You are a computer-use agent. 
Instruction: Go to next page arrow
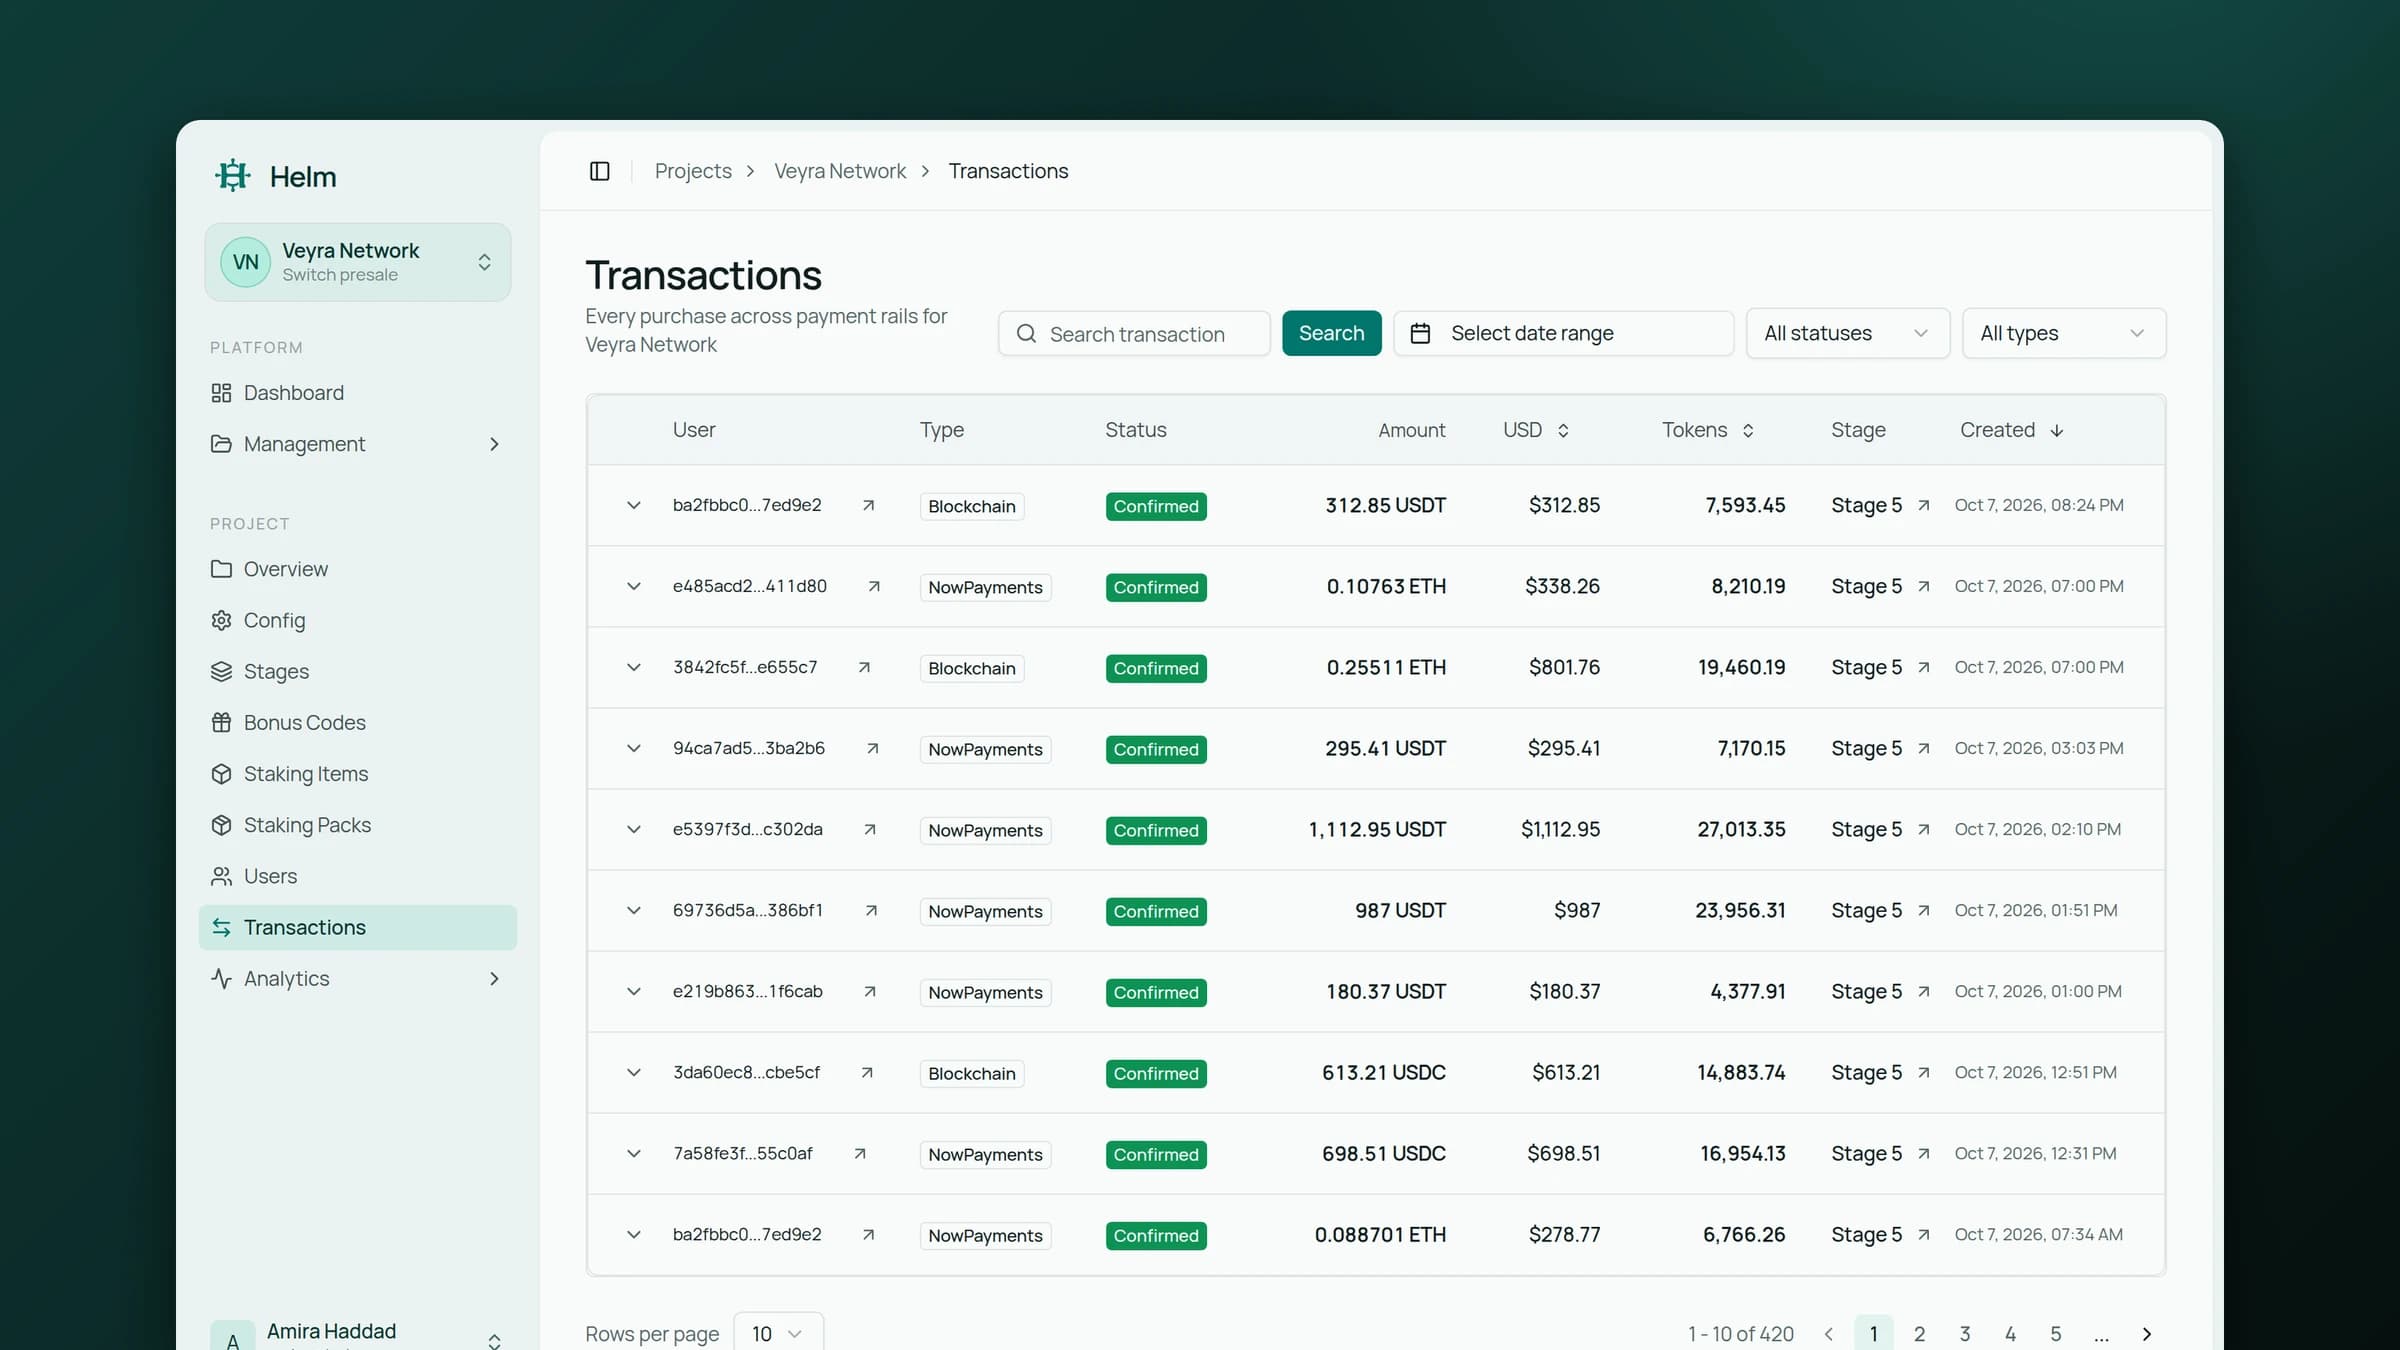click(2146, 1334)
